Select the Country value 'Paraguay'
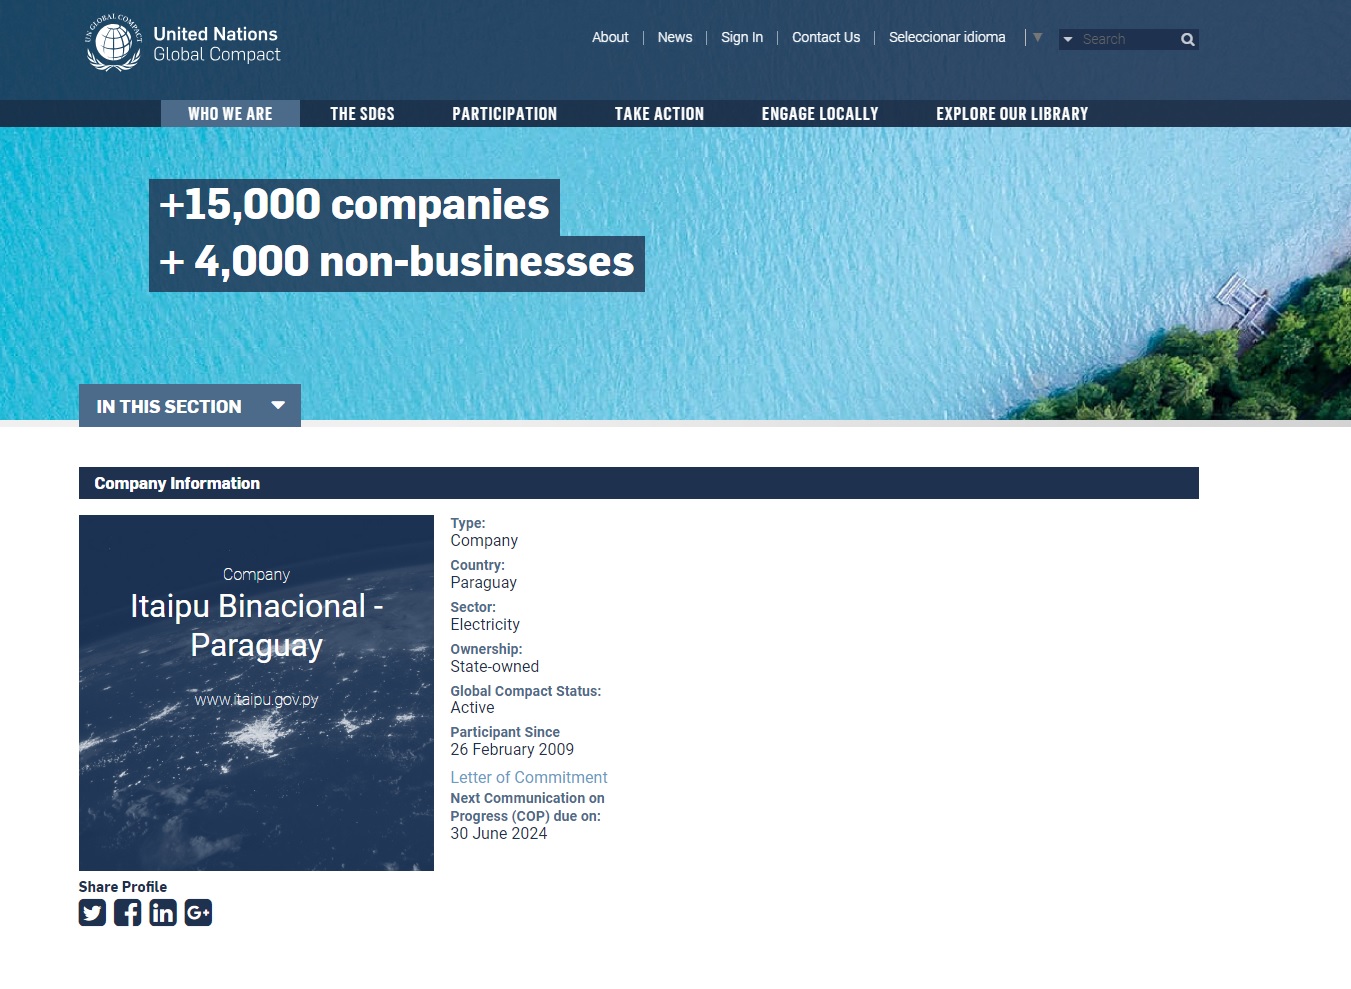The width and height of the screenshot is (1351, 989). tap(484, 583)
